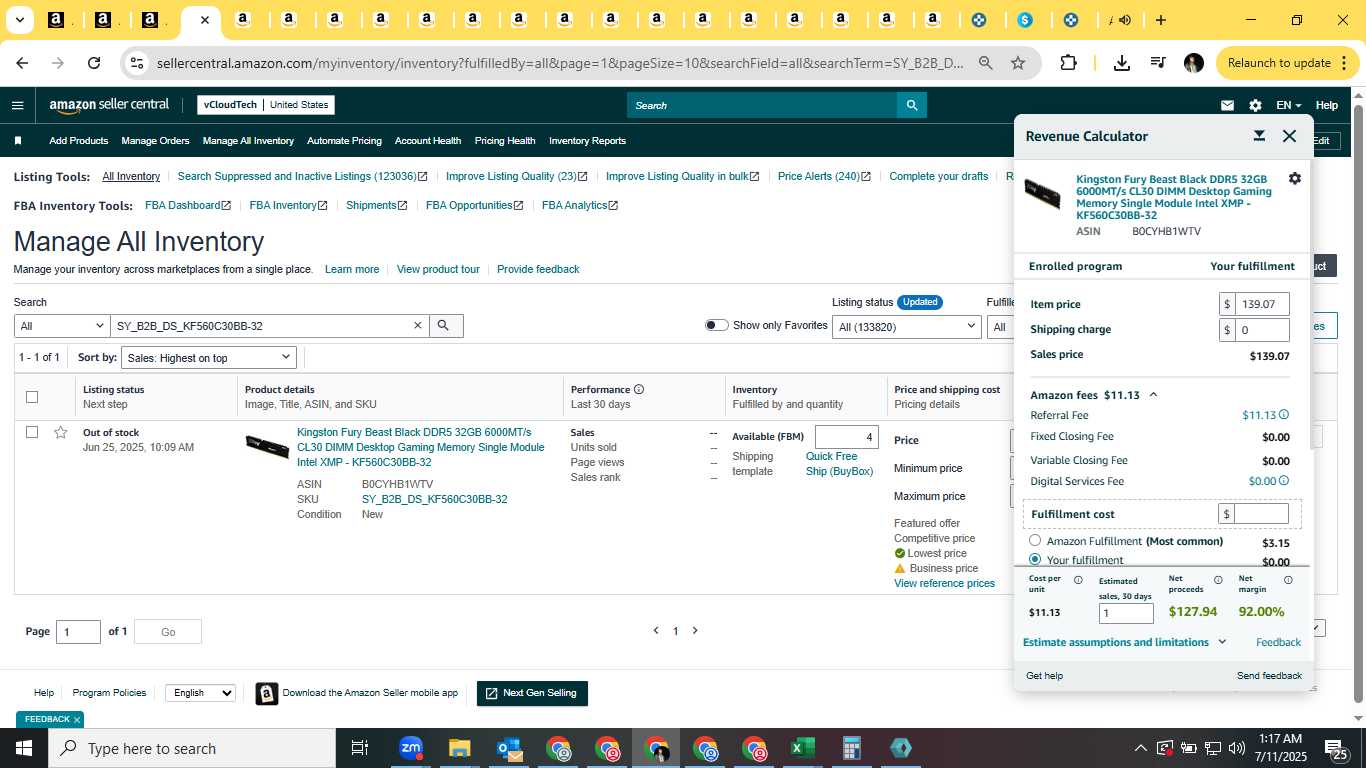Open the Account Health menu
Image resolution: width=1366 pixels, height=768 pixels.
point(428,141)
